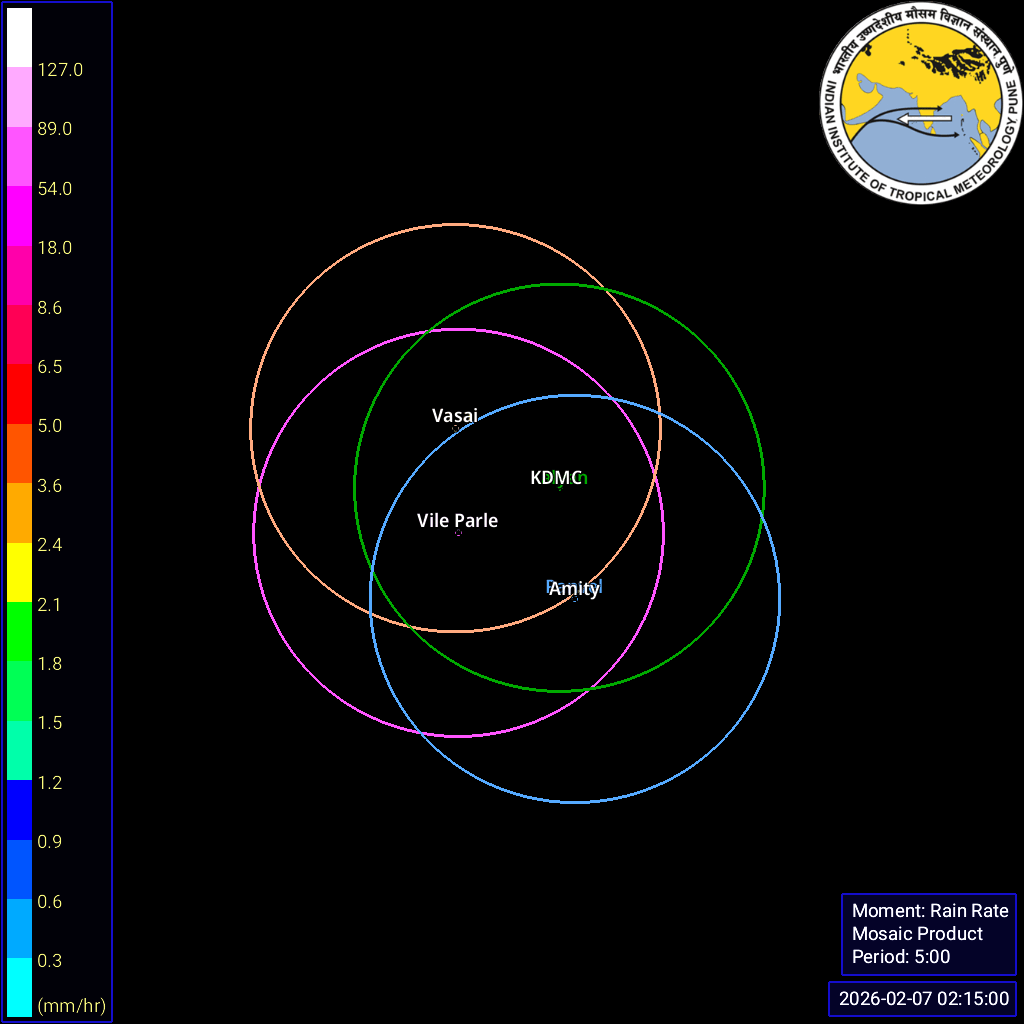Pick the pure red swatch in the legend
This screenshot has width=1024, height=1024.
(x=19, y=394)
